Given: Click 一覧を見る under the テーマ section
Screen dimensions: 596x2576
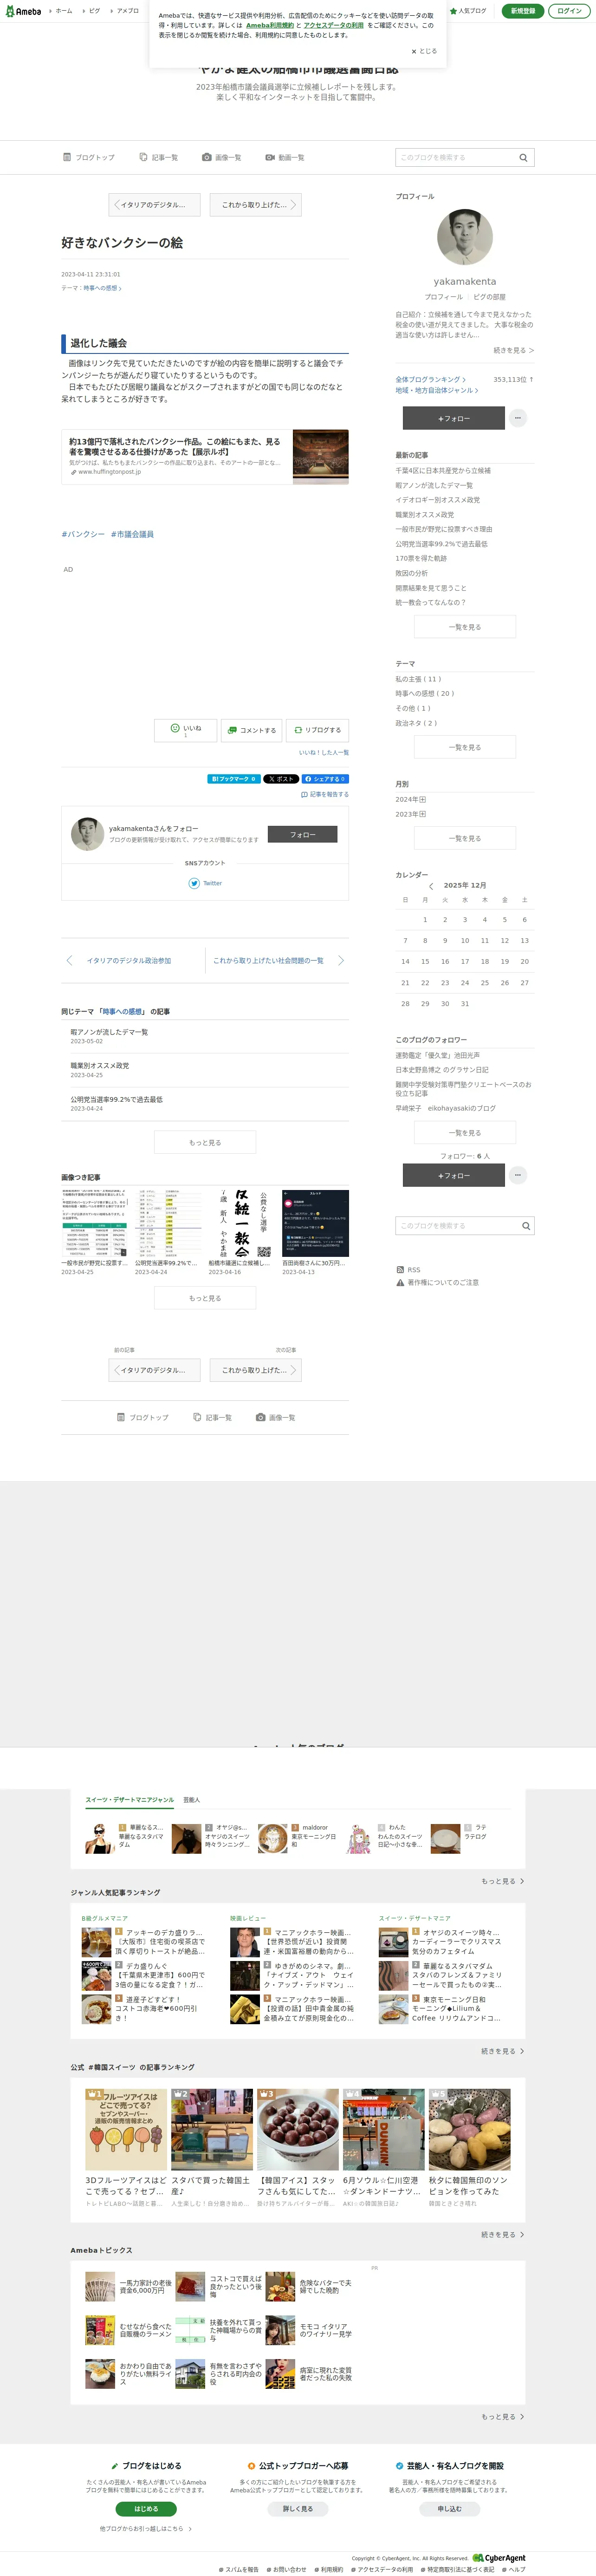Looking at the screenshot, I should [465, 747].
